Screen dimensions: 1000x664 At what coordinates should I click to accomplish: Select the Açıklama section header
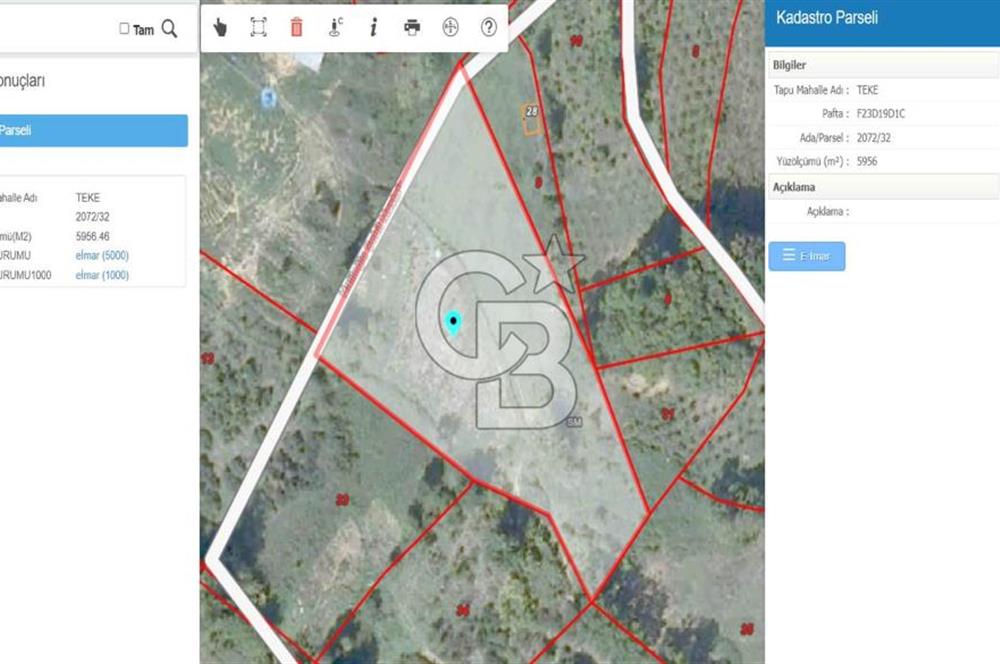pos(883,187)
